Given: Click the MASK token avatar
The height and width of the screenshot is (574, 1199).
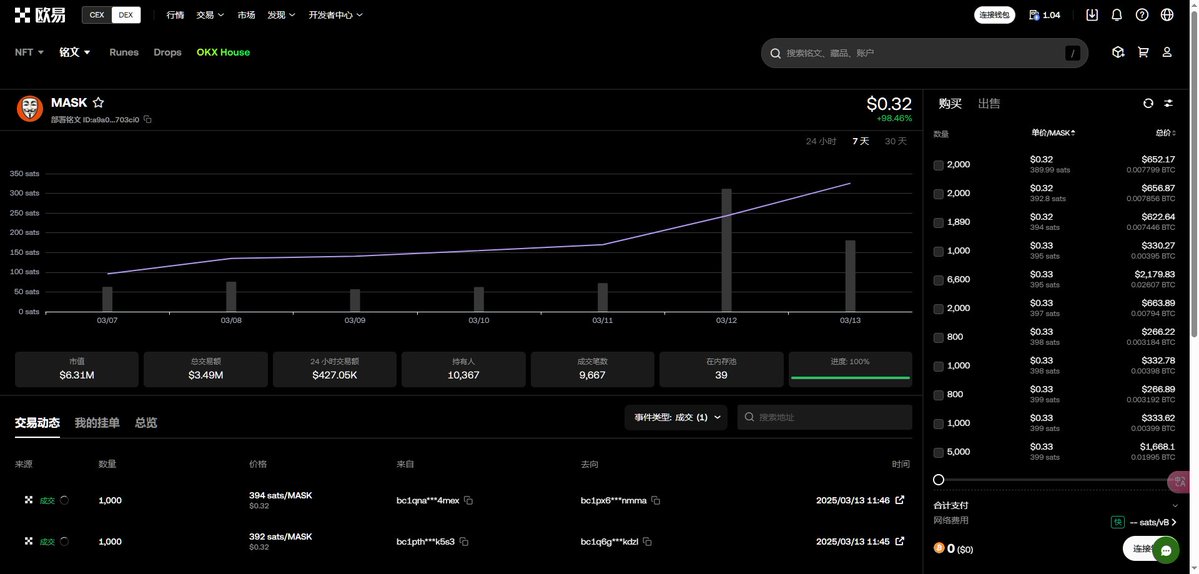Looking at the screenshot, I should pos(30,109).
